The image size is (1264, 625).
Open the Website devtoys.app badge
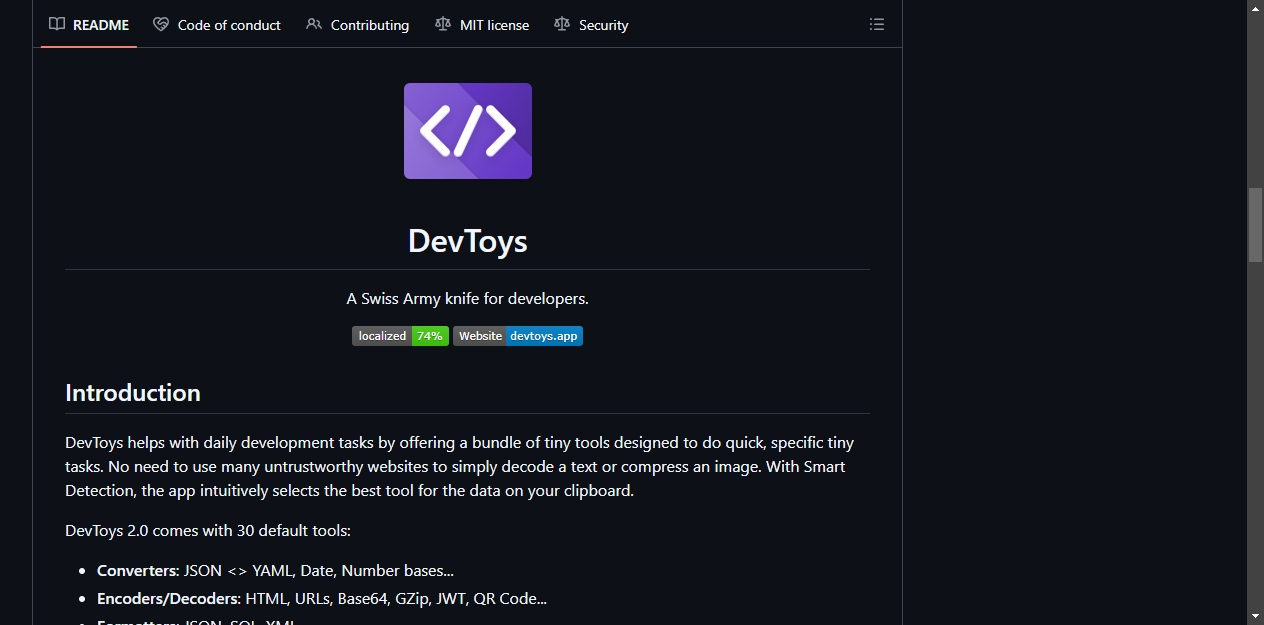pos(518,336)
